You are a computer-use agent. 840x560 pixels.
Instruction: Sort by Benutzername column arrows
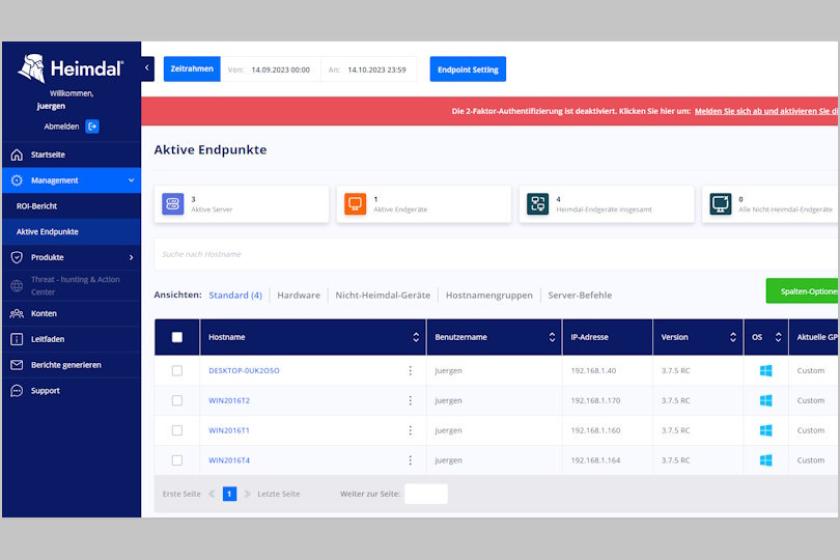(x=552, y=337)
